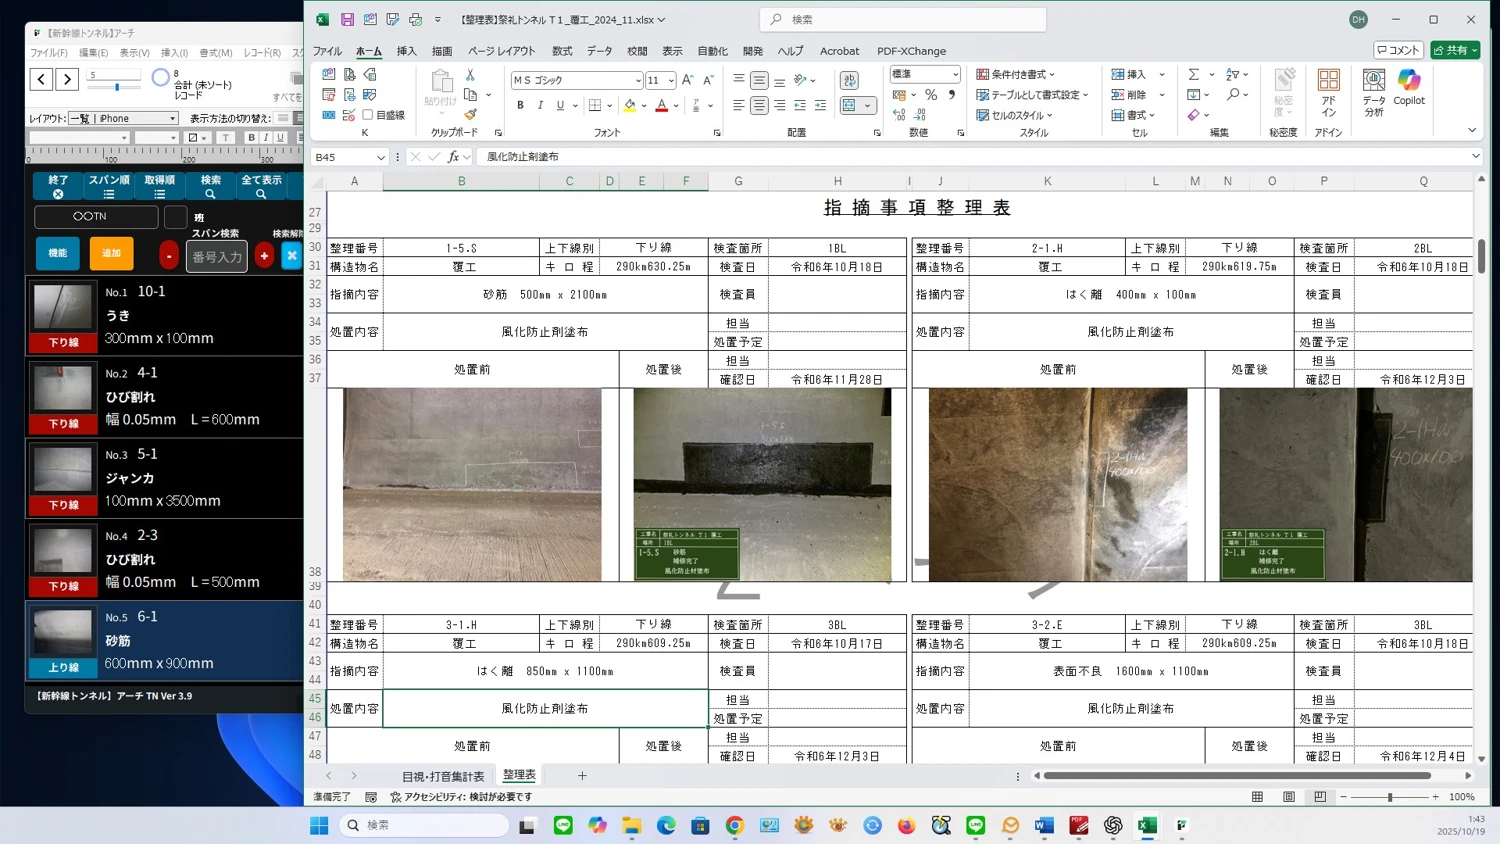The width and height of the screenshot is (1500, 844).
Task: Click the アドイン (Add-ins) icon
Action: tap(1328, 93)
